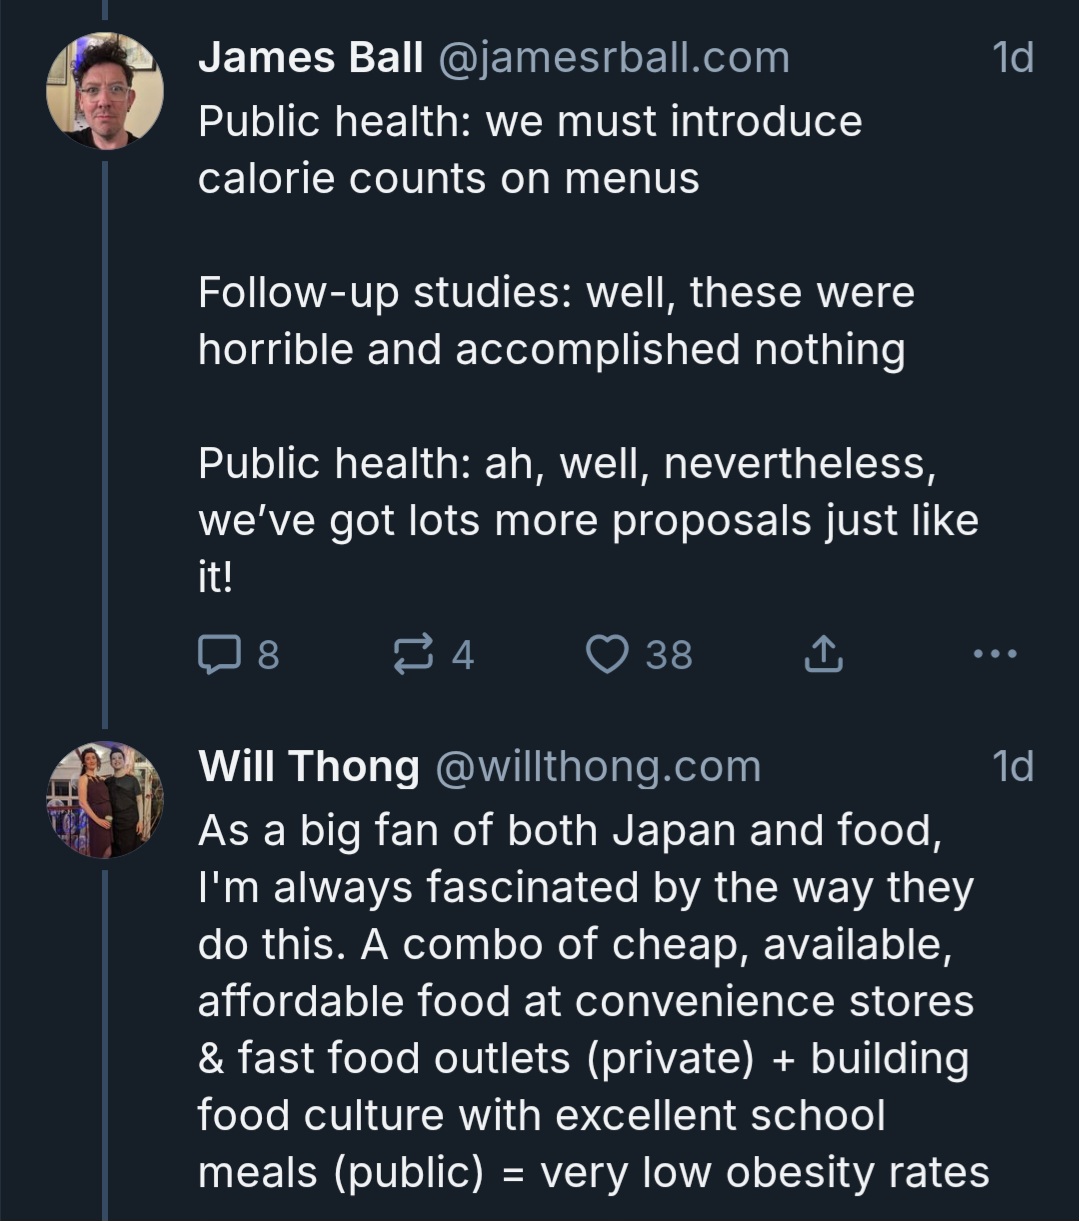Like the post with the heart icon
This screenshot has width=1079, height=1221.
tap(606, 655)
